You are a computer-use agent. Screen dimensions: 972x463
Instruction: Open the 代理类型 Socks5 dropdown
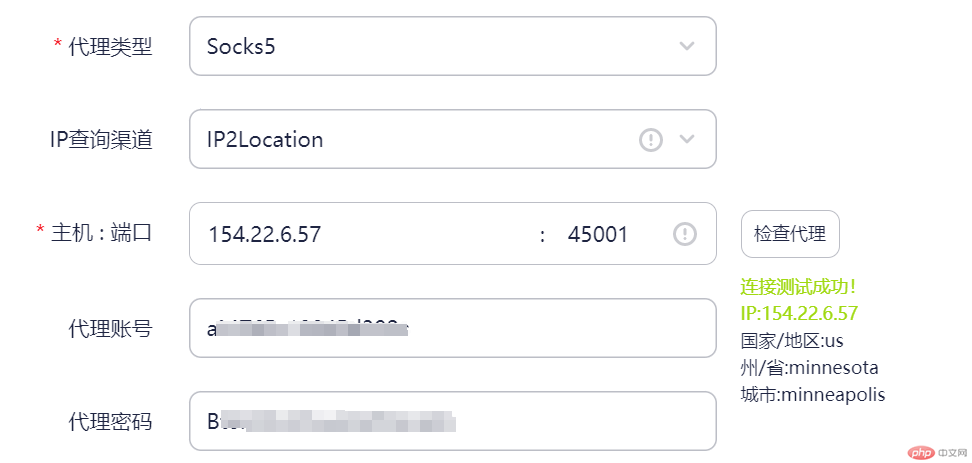[x=453, y=46]
